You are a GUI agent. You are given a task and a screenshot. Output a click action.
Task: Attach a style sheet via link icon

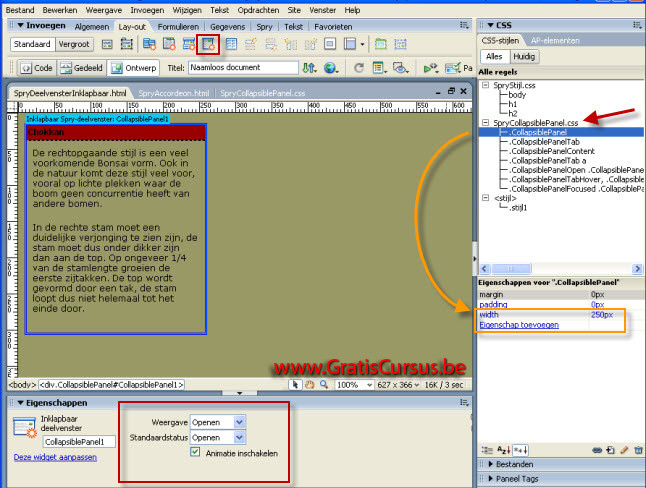(x=597, y=450)
